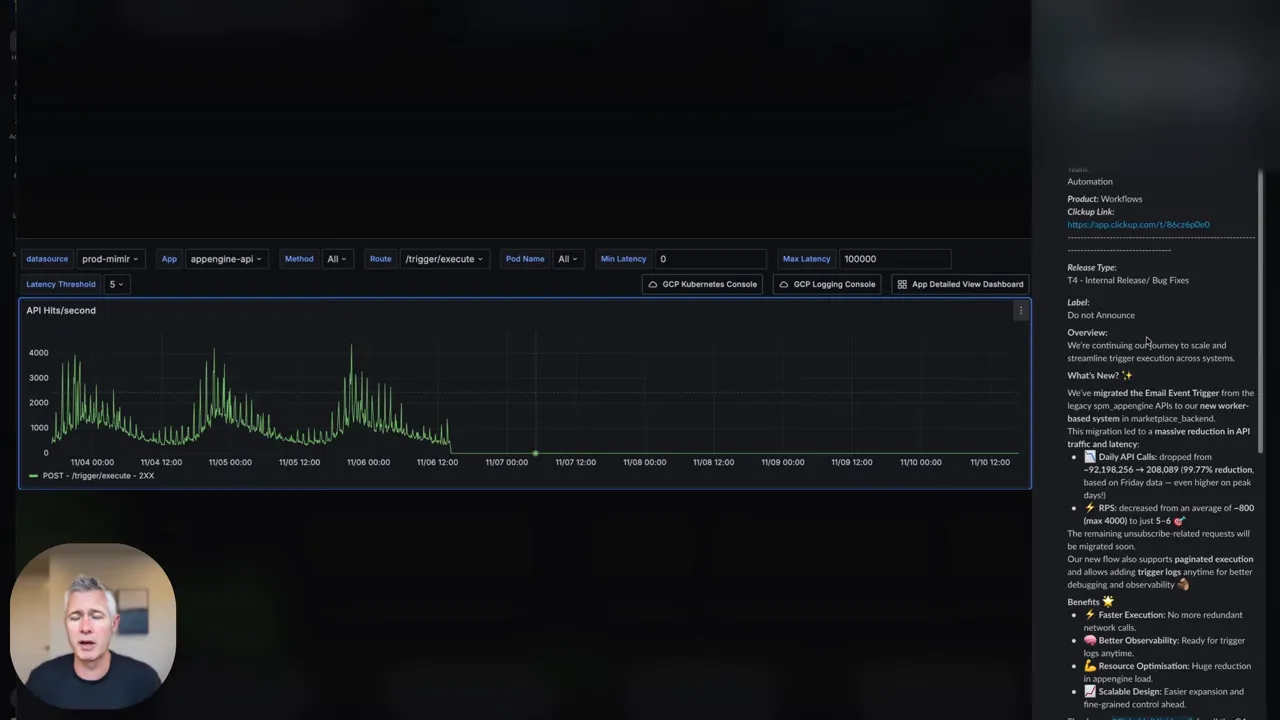The width and height of the screenshot is (1280, 720).
Task: Open the API Hits/second panel kebab menu
Action: (x=1020, y=311)
